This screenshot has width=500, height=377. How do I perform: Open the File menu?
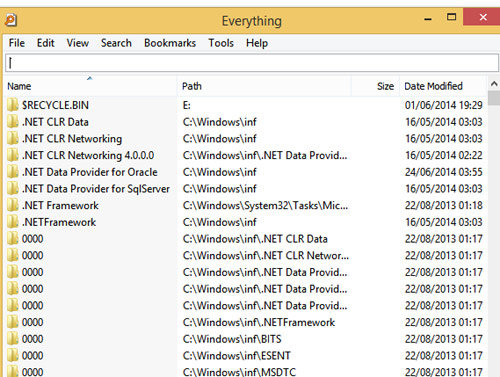17,43
